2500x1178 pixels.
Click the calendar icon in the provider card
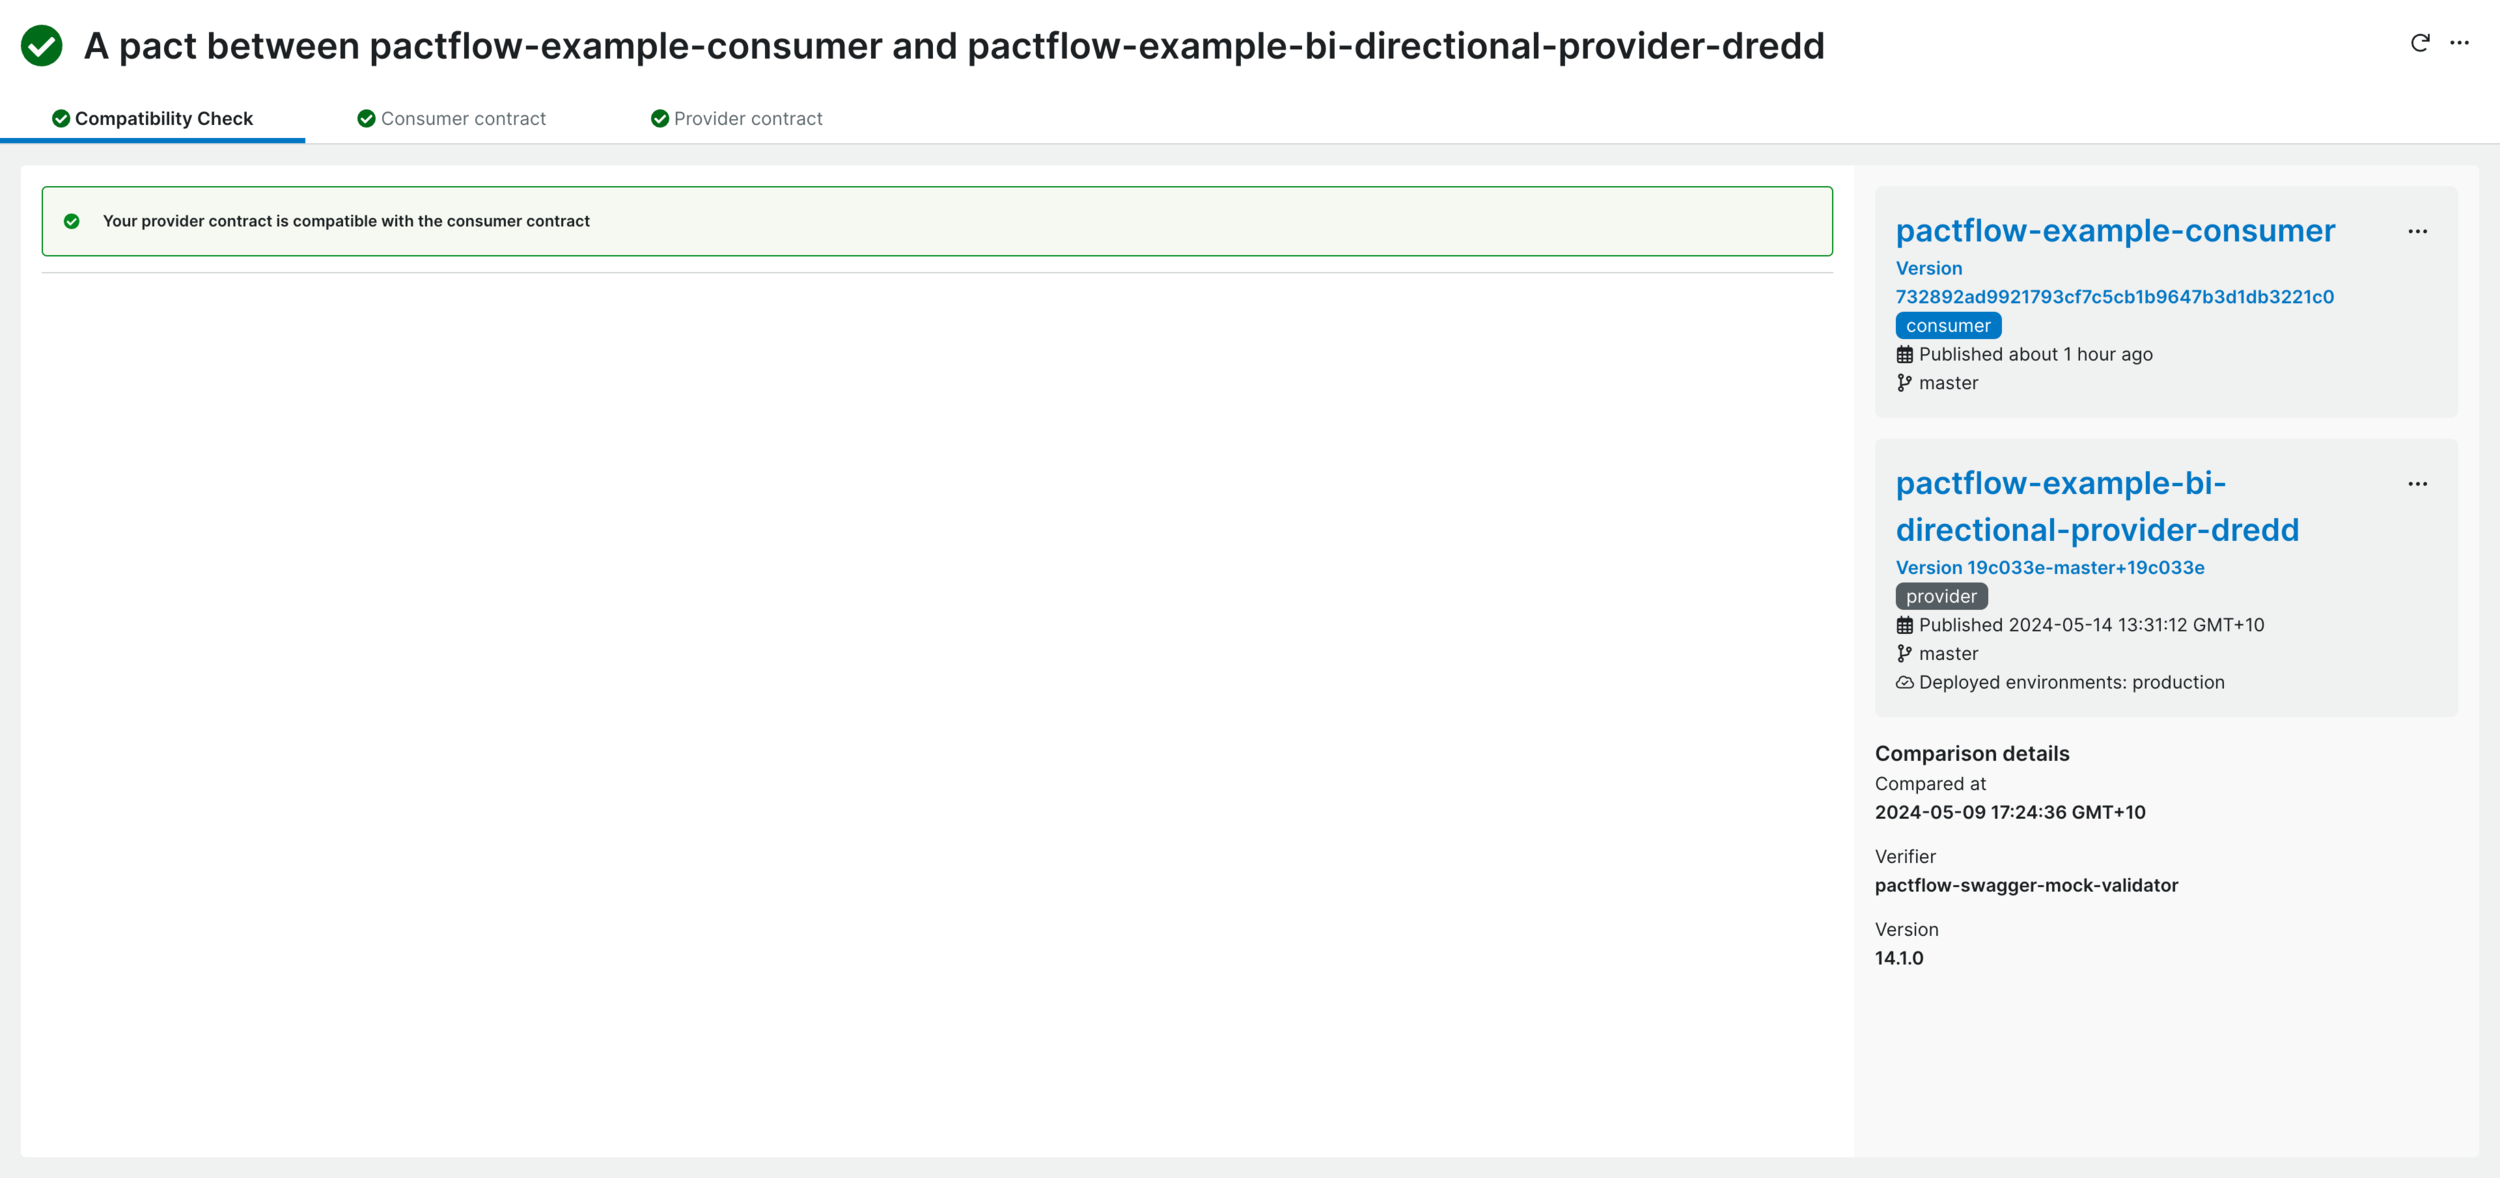coord(1904,625)
